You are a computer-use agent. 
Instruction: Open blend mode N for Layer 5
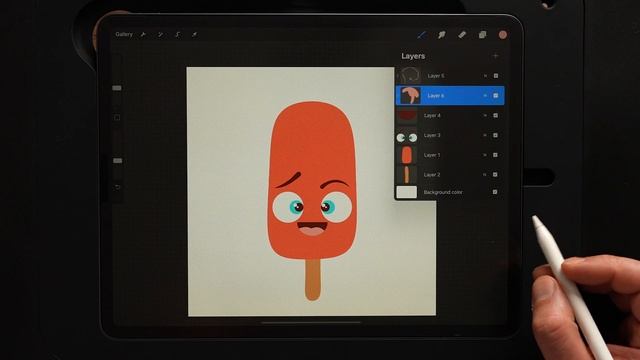tap(485, 76)
